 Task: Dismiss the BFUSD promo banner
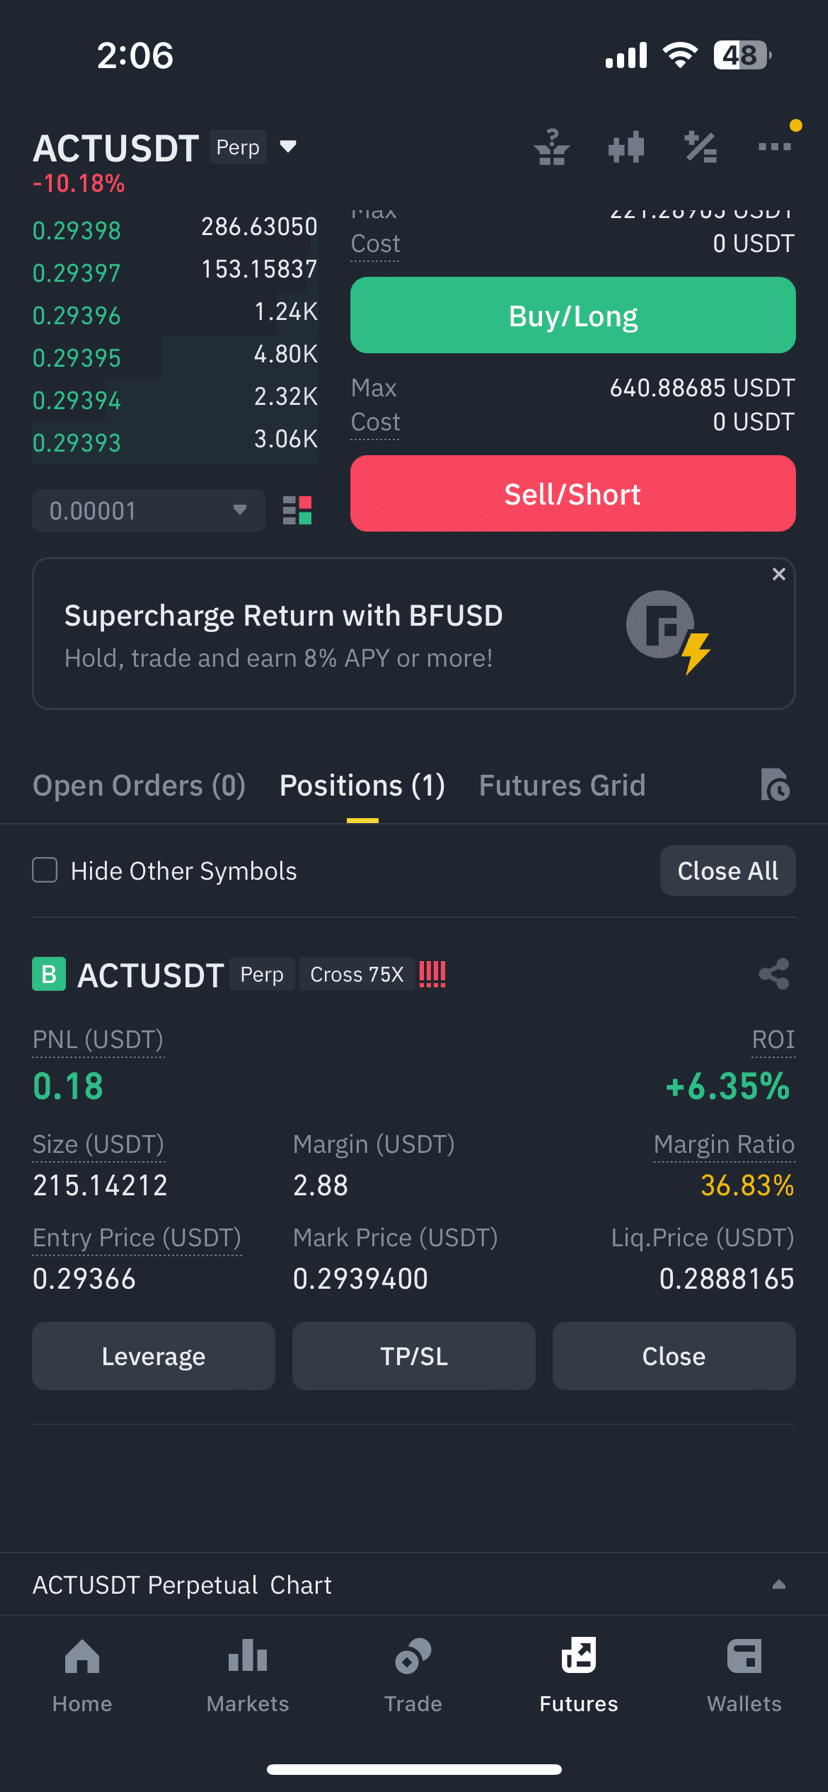click(779, 574)
